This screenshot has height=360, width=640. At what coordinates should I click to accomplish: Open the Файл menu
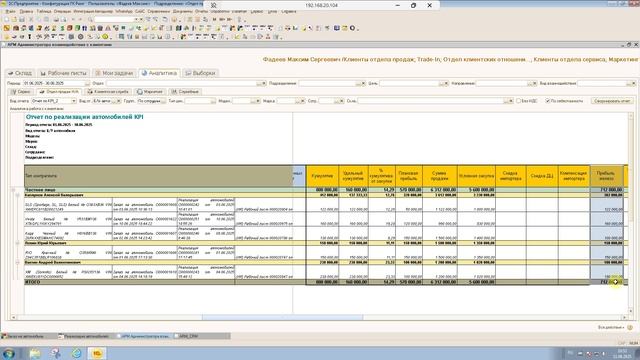coord(10,11)
